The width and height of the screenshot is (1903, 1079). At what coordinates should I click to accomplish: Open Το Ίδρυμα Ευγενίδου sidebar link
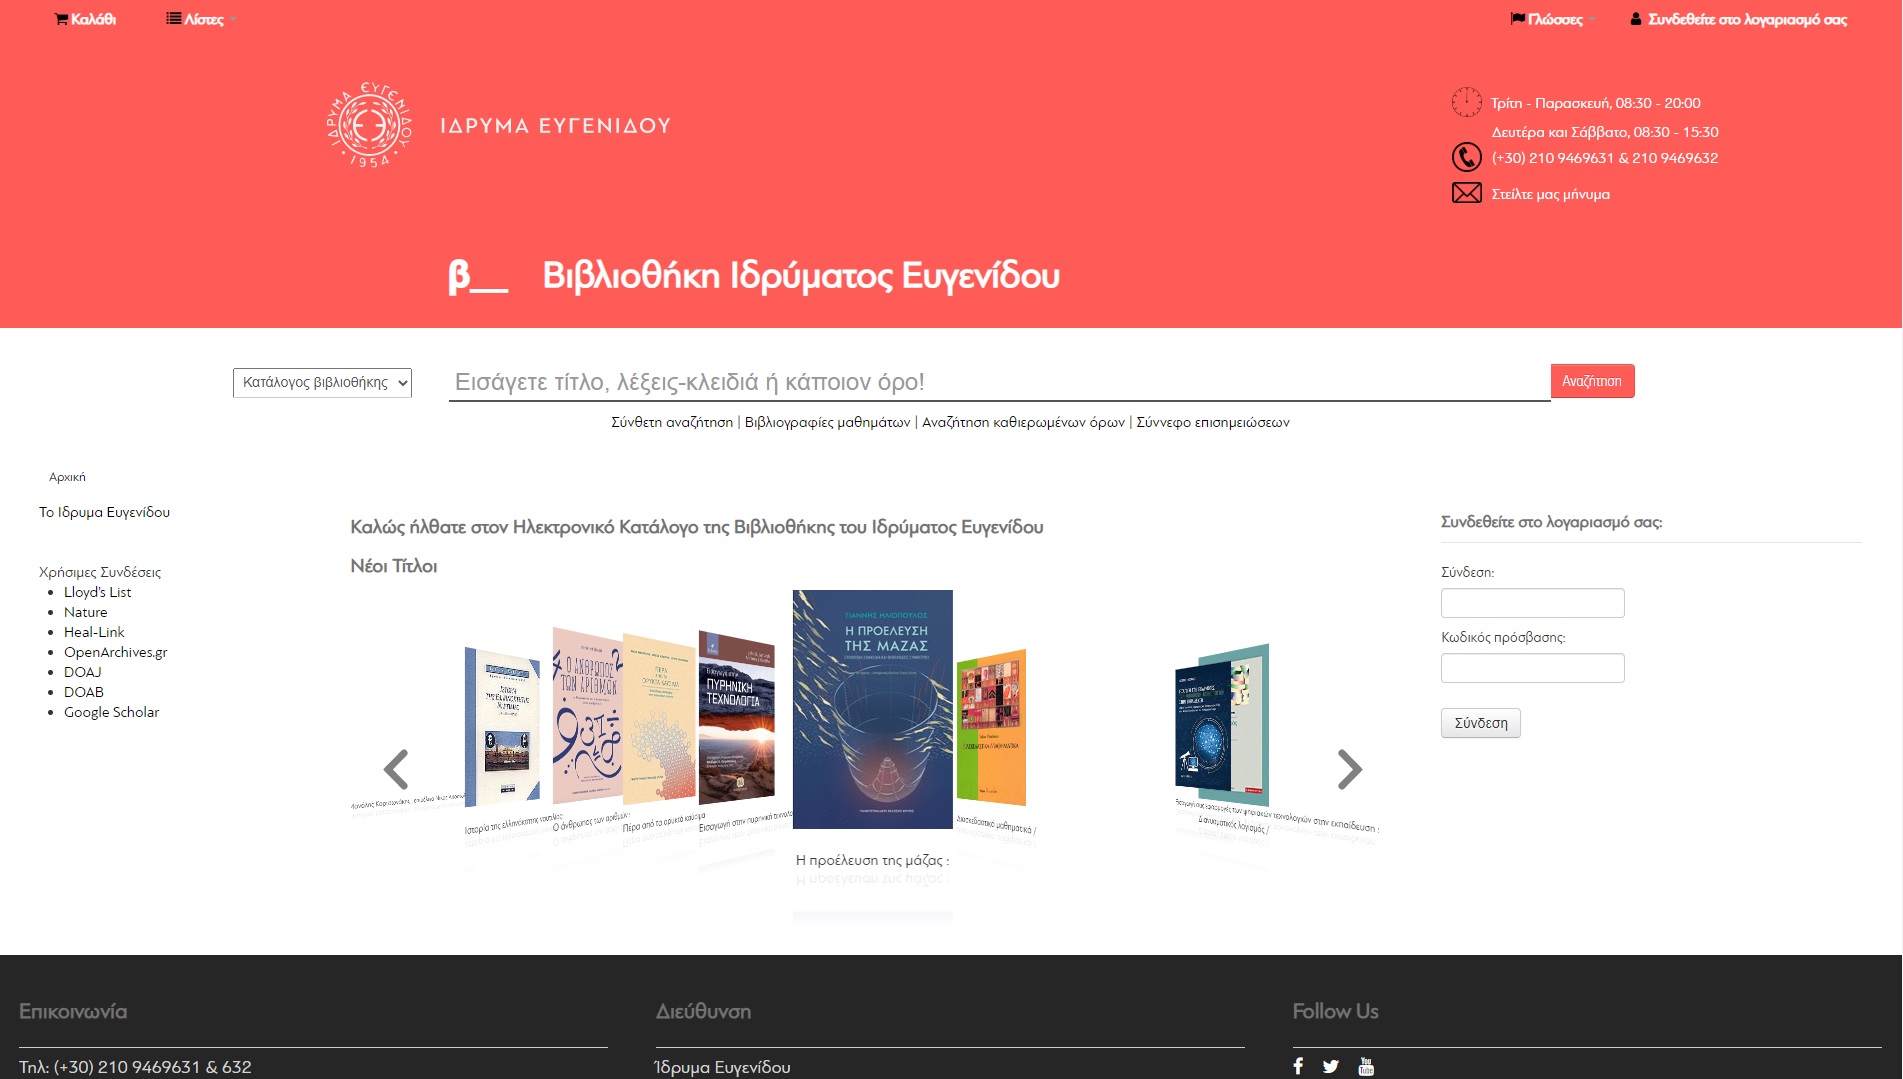(x=104, y=512)
